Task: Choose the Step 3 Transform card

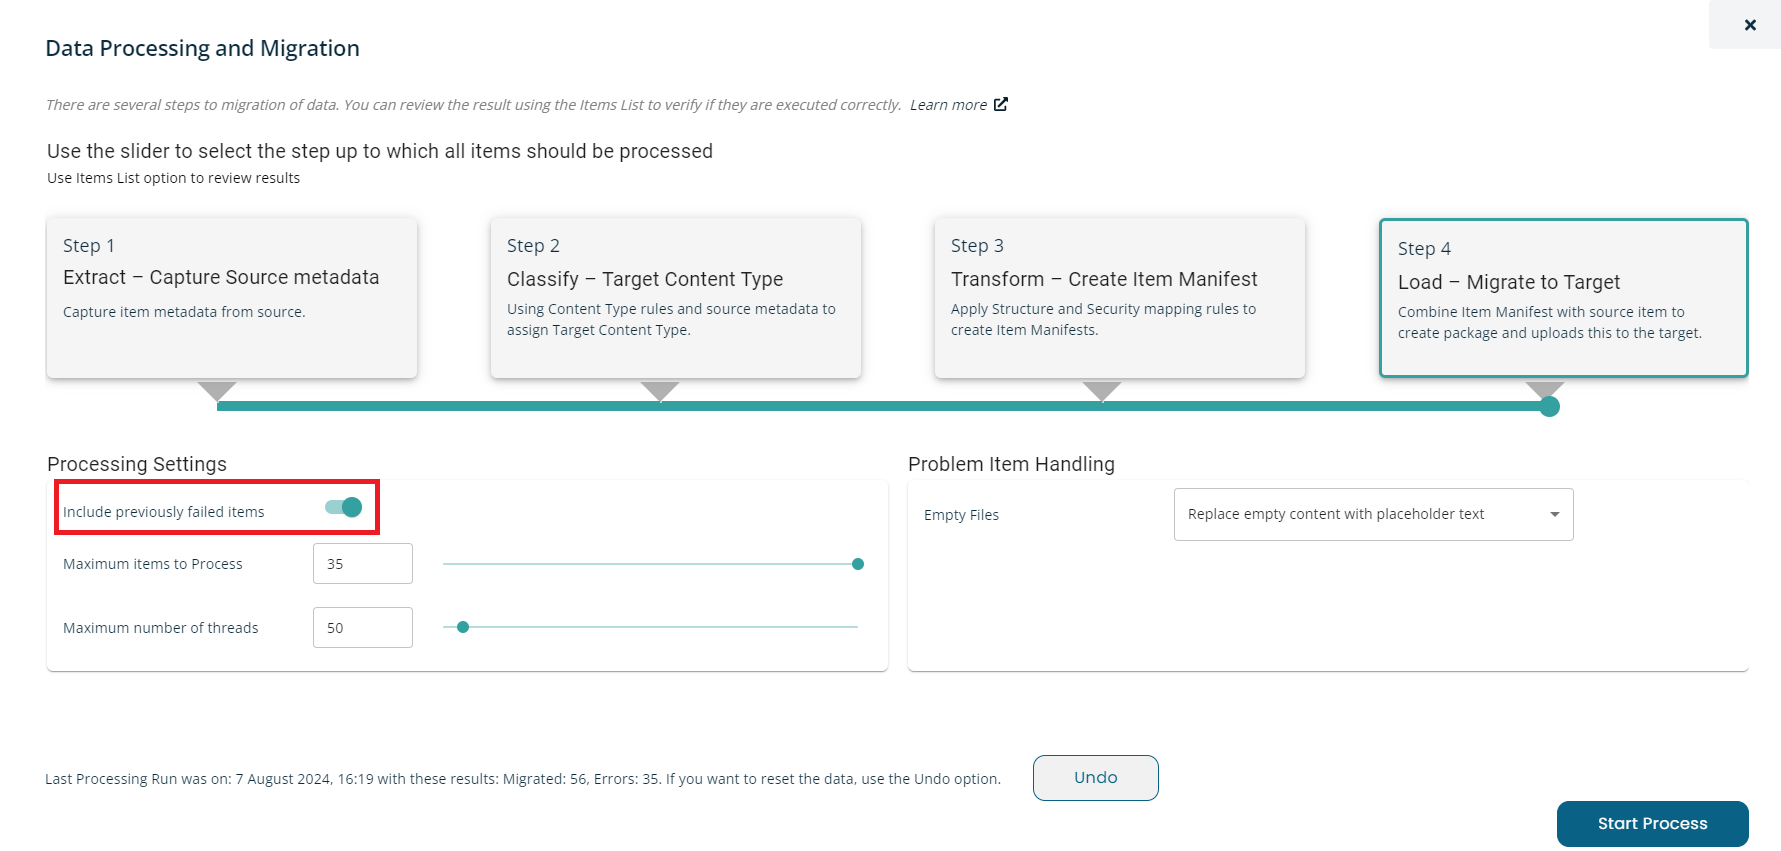Action: [x=1120, y=298]
